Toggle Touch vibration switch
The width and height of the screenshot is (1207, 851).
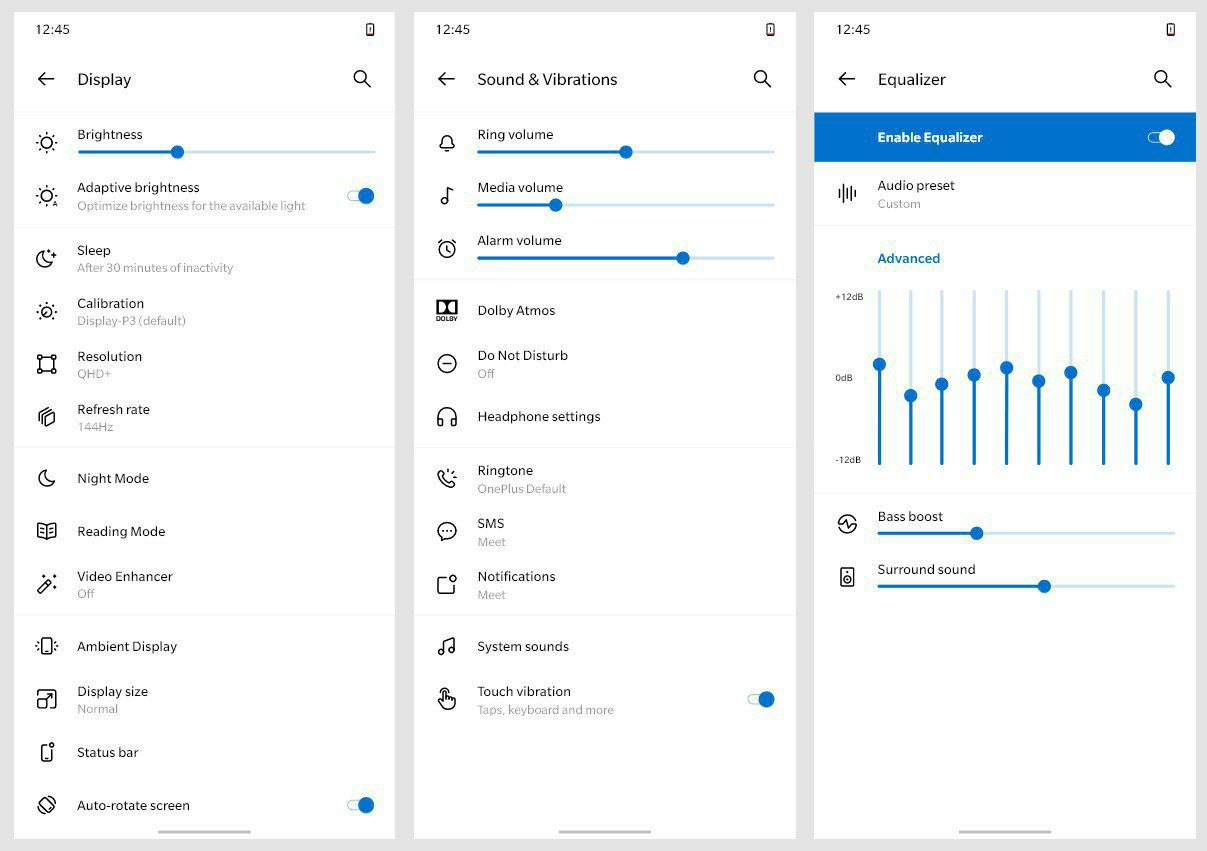[x=761, y=699]
